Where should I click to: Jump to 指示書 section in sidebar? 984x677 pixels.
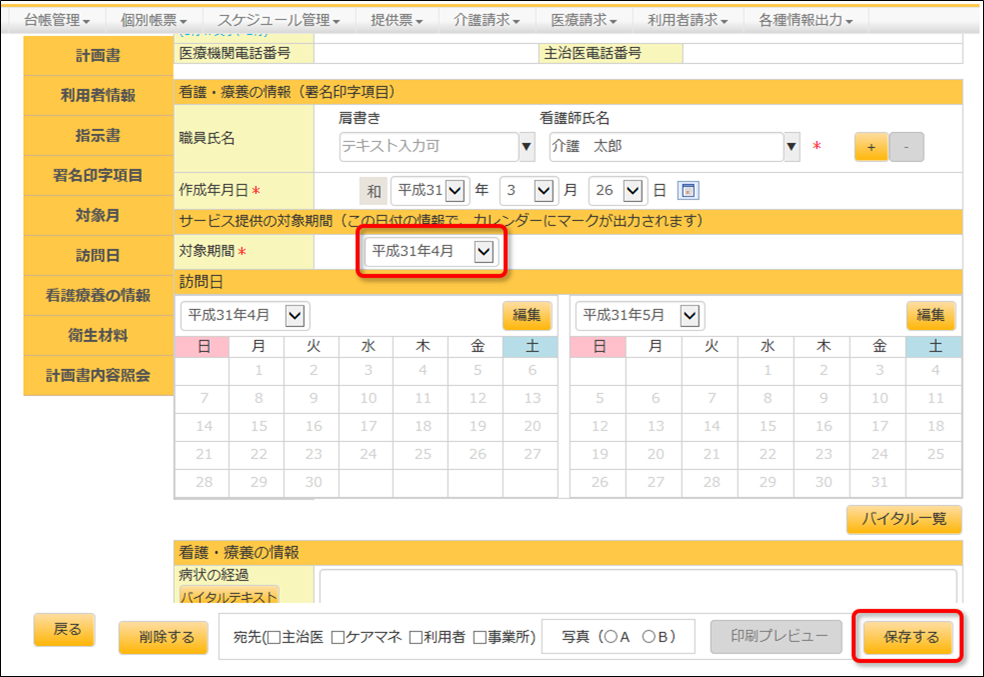click(x=98, y=136)
